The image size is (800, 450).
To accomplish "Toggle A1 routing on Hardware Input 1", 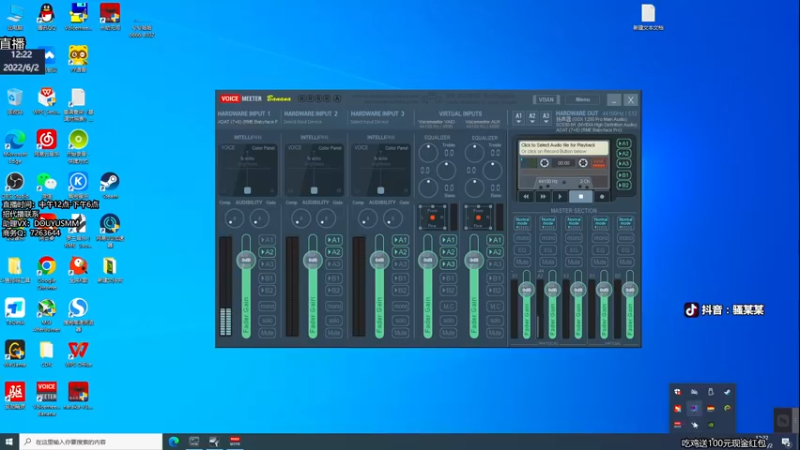I will [267, 240].
